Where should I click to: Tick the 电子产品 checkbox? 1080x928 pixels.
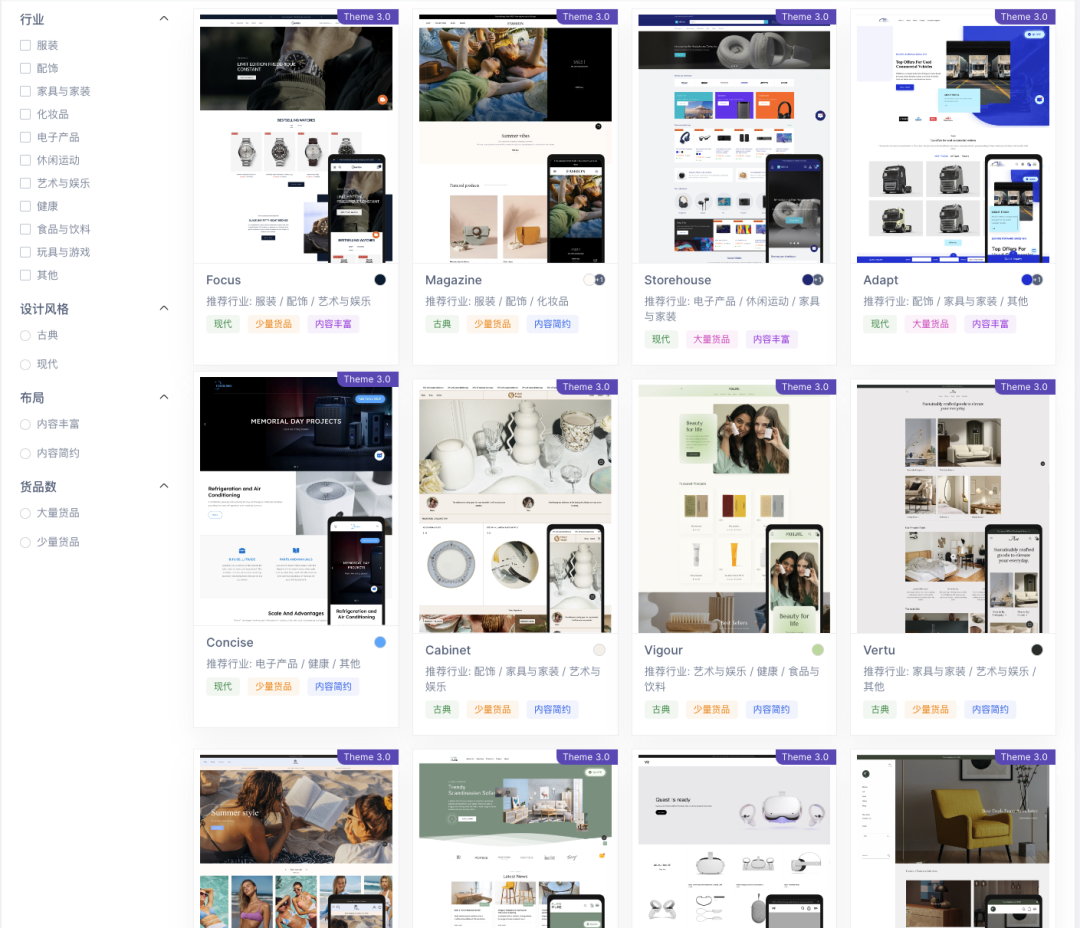pyautogui.click(x=26, y=137)
